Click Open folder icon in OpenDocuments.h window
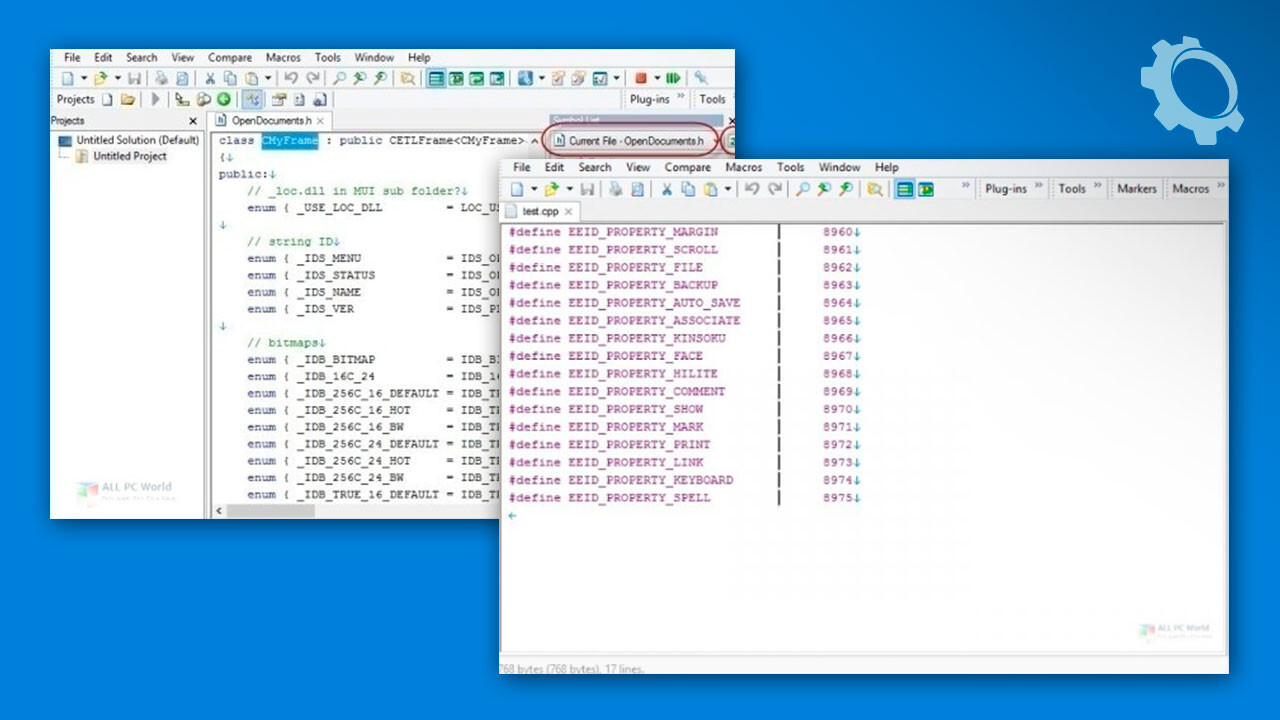This screenshot has width=1280, height=720. [100, 78]
